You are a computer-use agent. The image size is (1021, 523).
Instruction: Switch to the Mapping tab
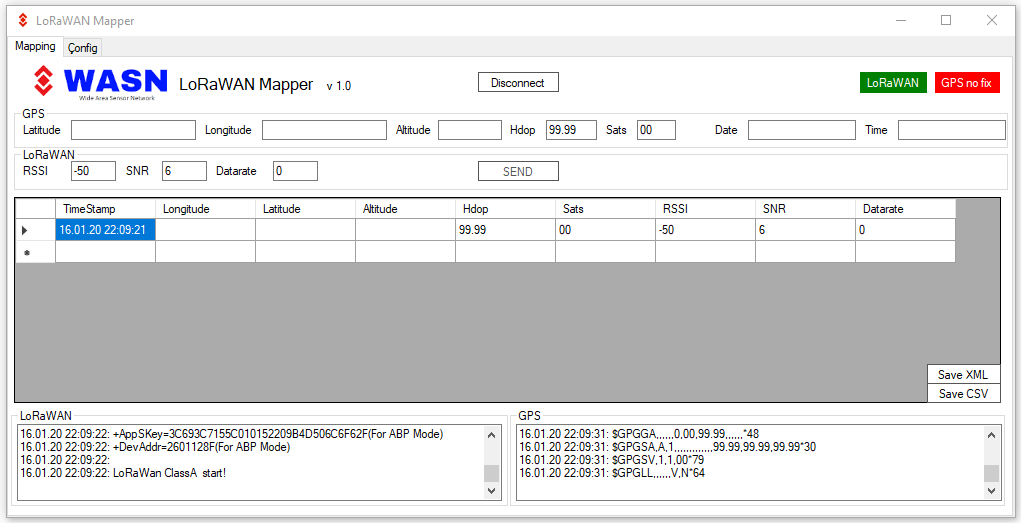(36, 46)
